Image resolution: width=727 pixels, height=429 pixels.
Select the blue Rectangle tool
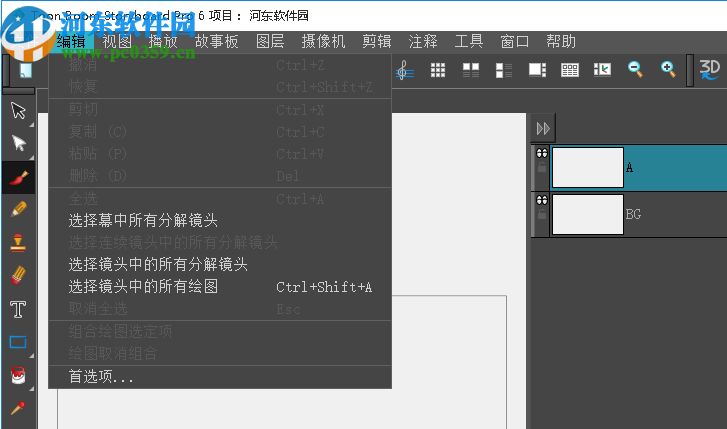[18, 342]
